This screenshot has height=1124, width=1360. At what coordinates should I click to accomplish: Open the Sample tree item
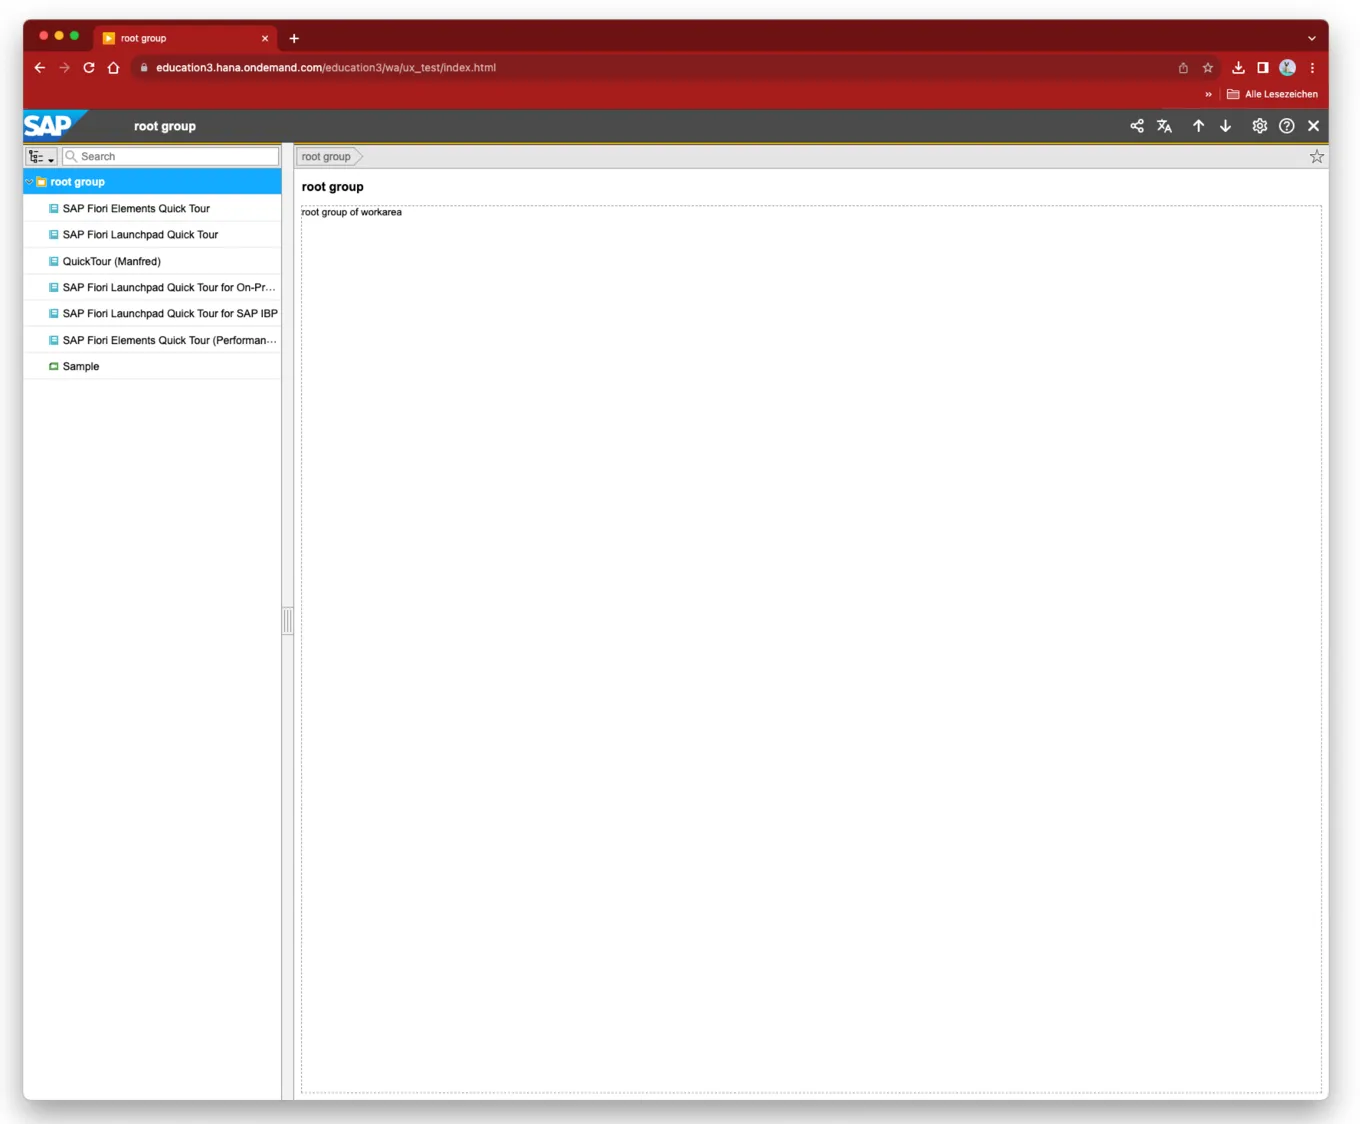tap(81, 367)
